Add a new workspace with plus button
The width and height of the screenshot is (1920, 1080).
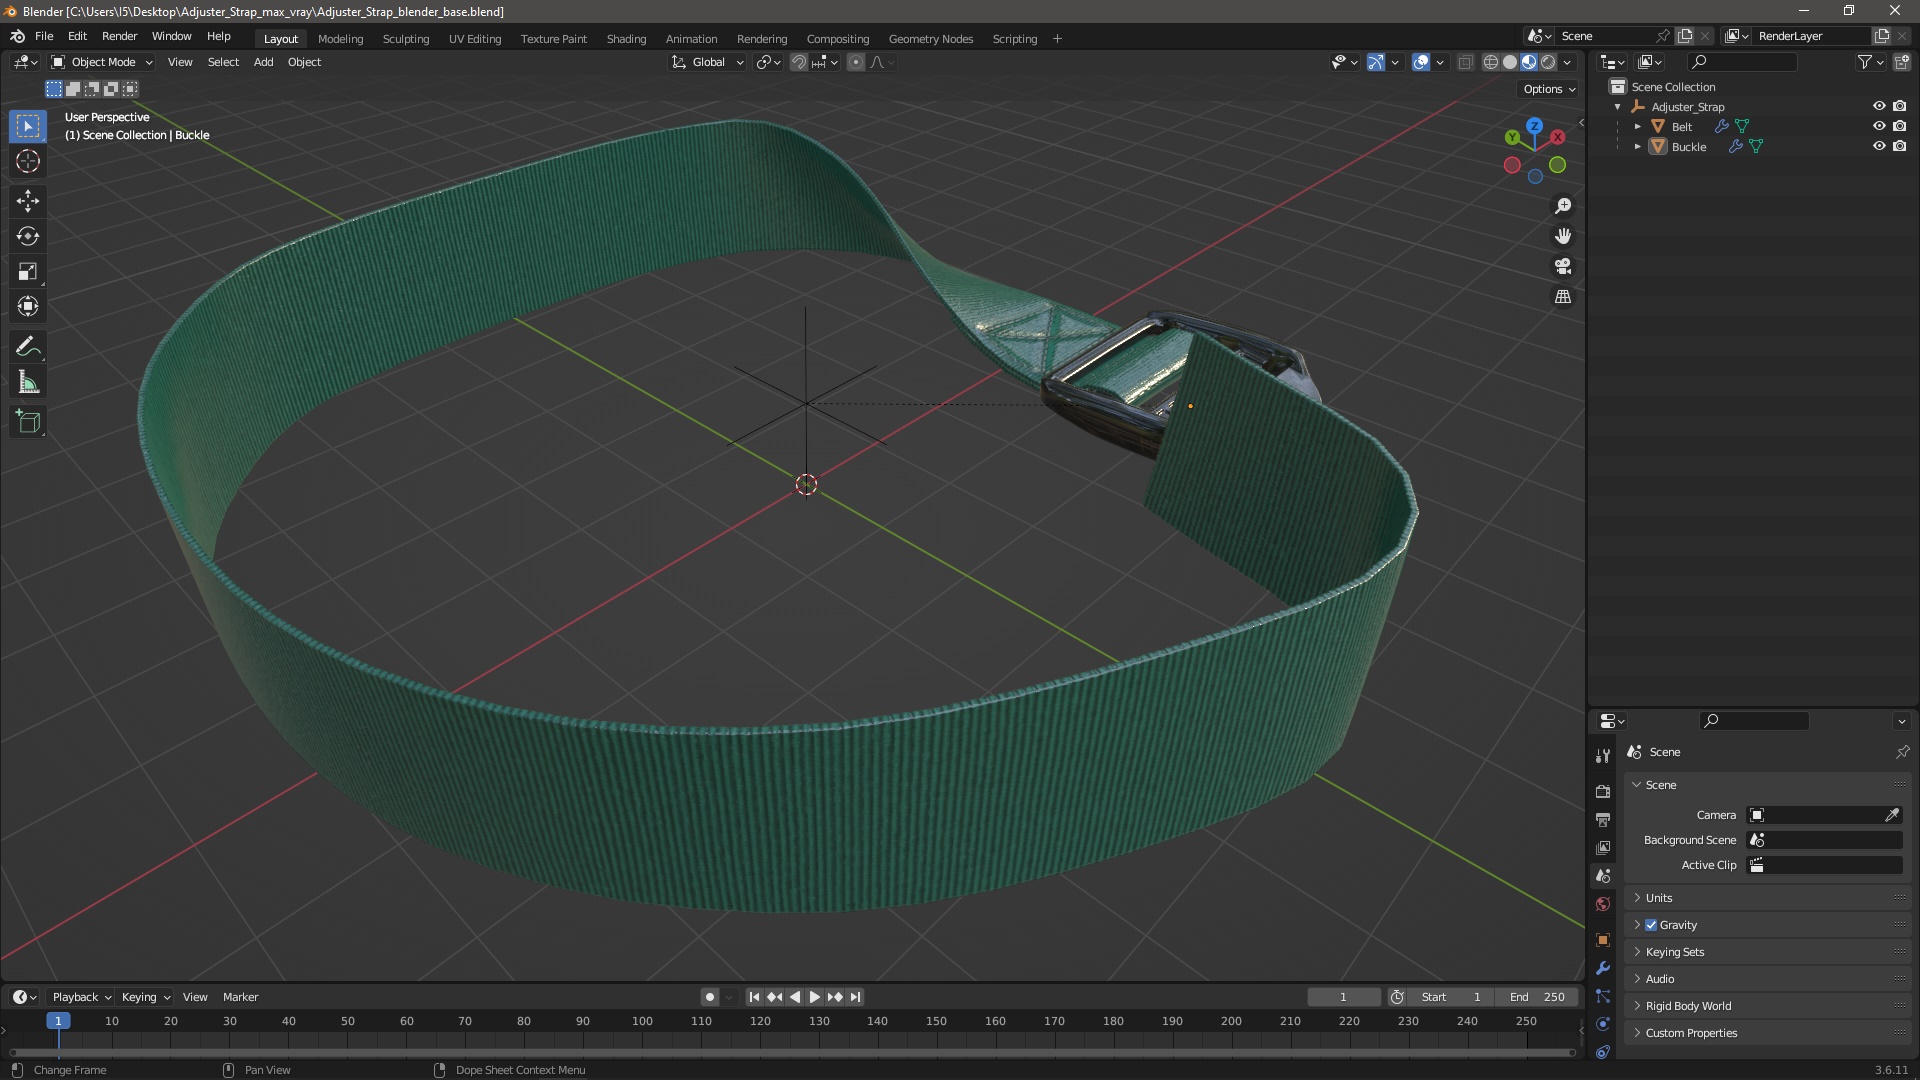coord(1057,39)
